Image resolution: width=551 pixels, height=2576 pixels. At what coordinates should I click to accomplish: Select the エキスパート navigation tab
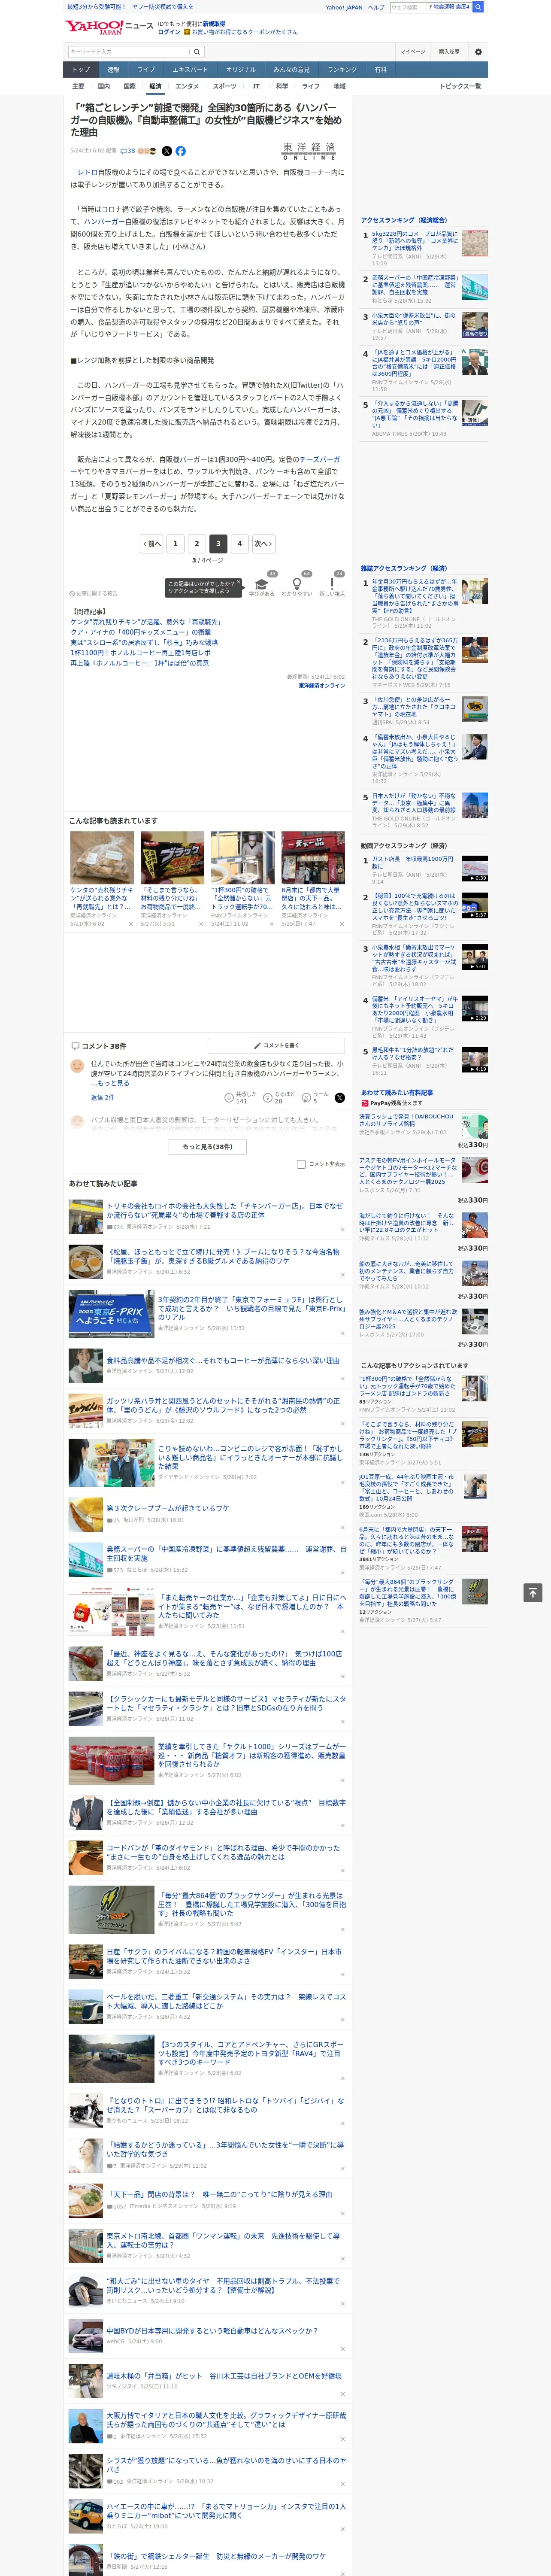tap(190, 70)
